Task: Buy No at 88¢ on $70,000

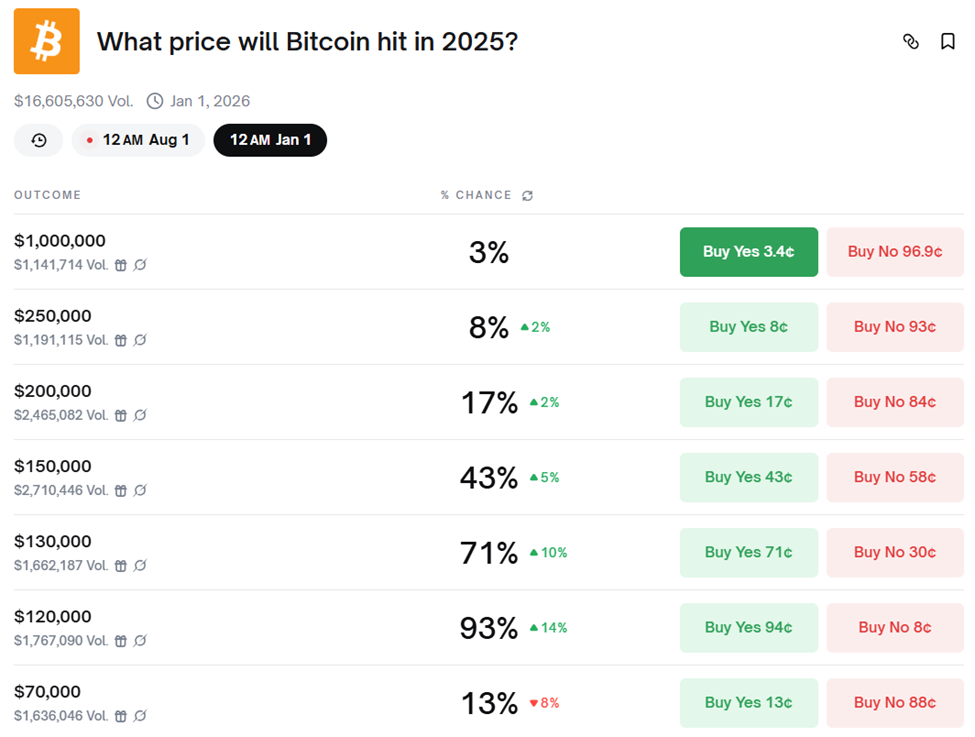Action: (x=894, y=702)
